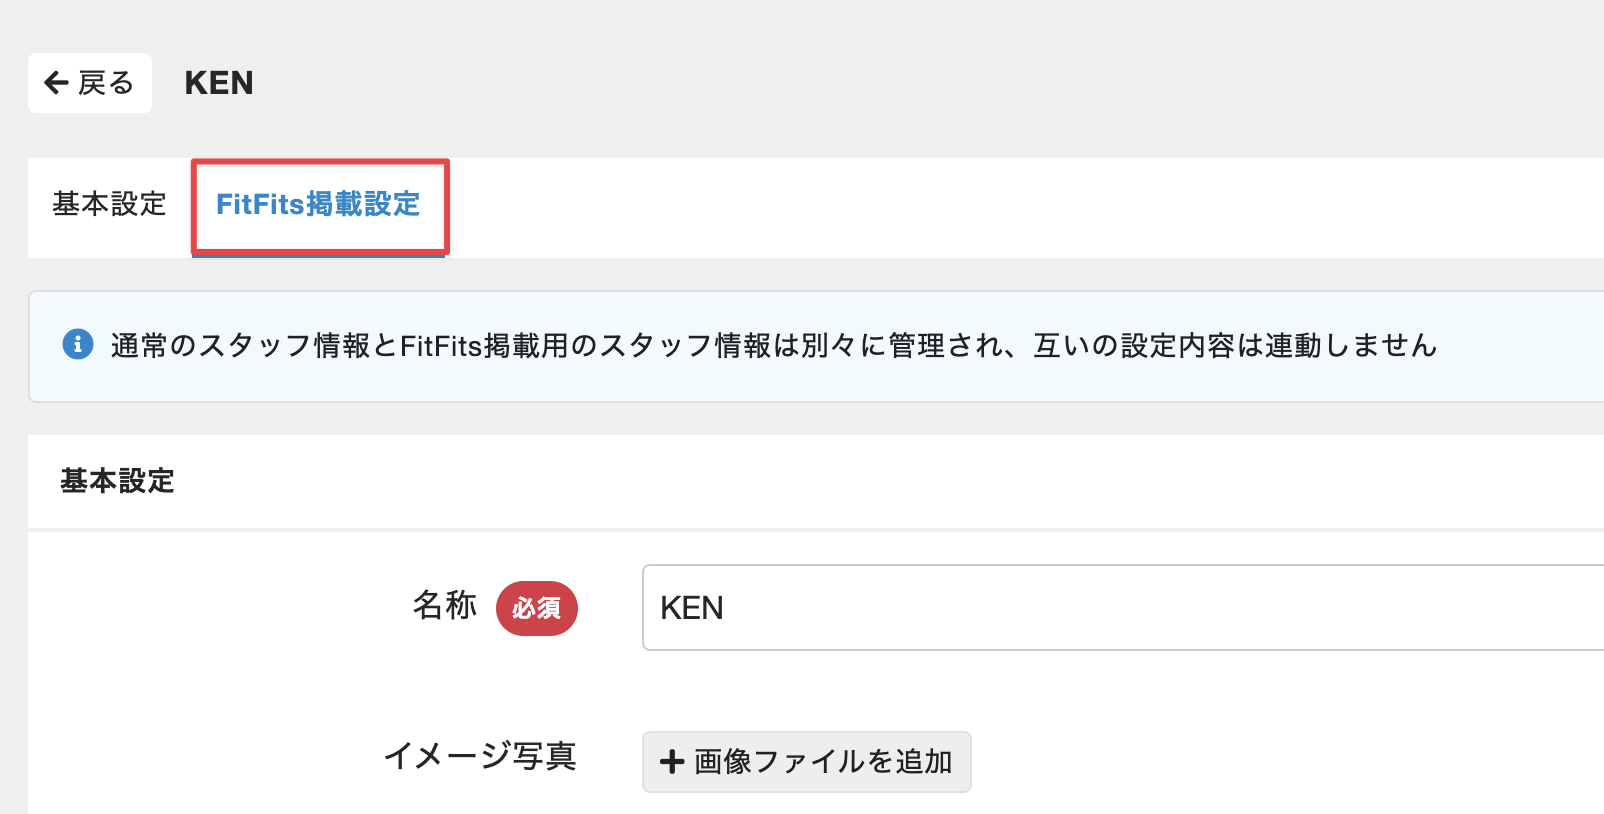
Task: Click the blue underline beneath active tab
Action: (318, 256)
